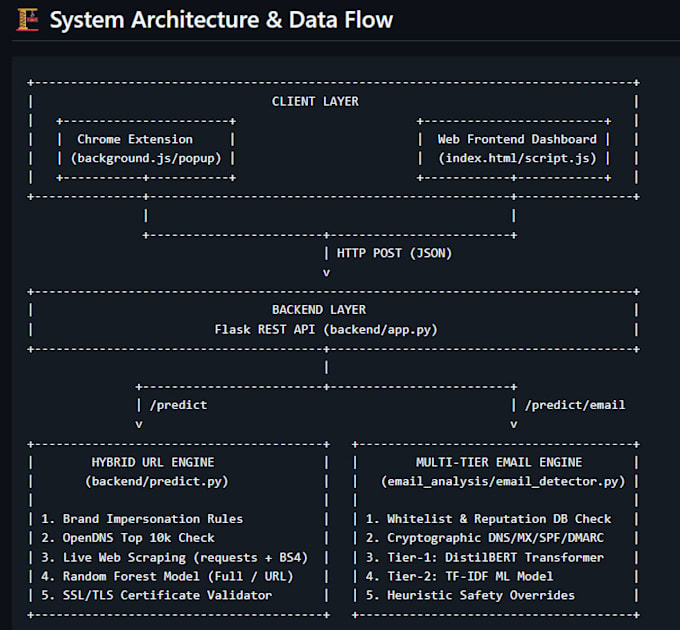Click '(background.js/popup)' text
Image resolution: width=680 pixels, height=630 pixels.
pos(146,158)
